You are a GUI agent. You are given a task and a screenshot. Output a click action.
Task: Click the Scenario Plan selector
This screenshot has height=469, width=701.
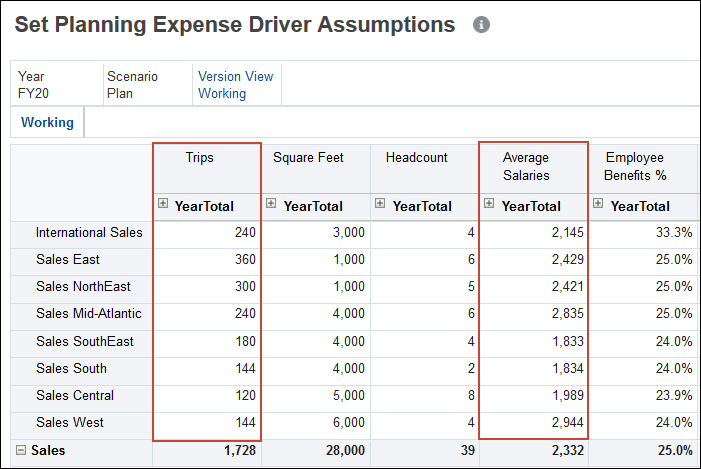point(132,84)
